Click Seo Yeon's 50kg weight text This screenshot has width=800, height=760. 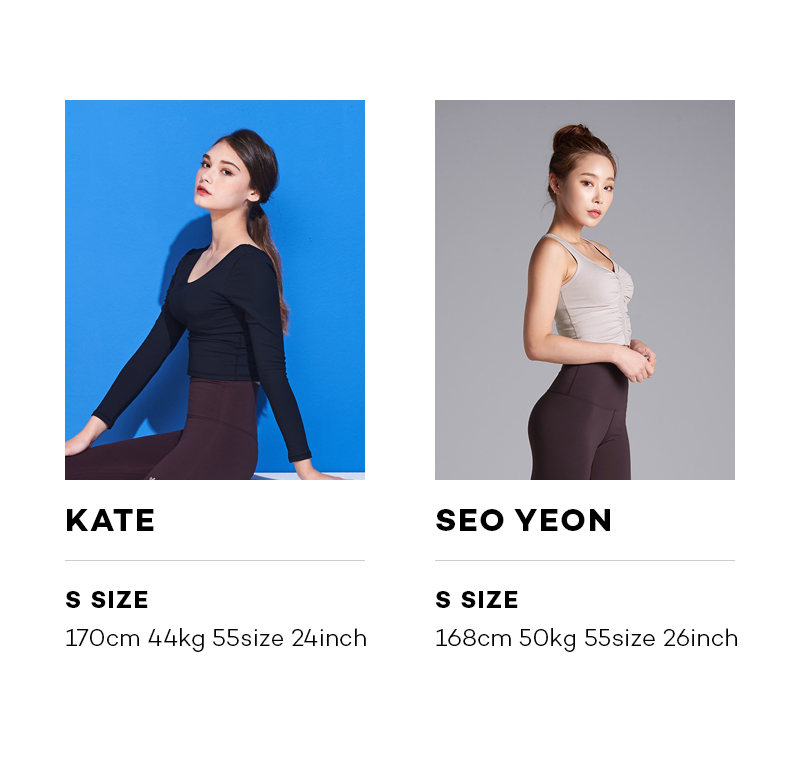(547, 640)
